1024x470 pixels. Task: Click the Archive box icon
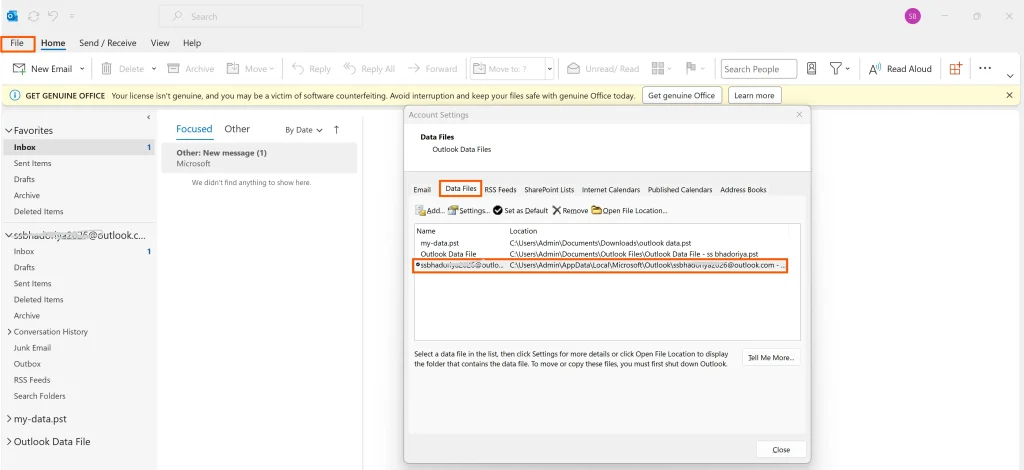pos(173,69)
